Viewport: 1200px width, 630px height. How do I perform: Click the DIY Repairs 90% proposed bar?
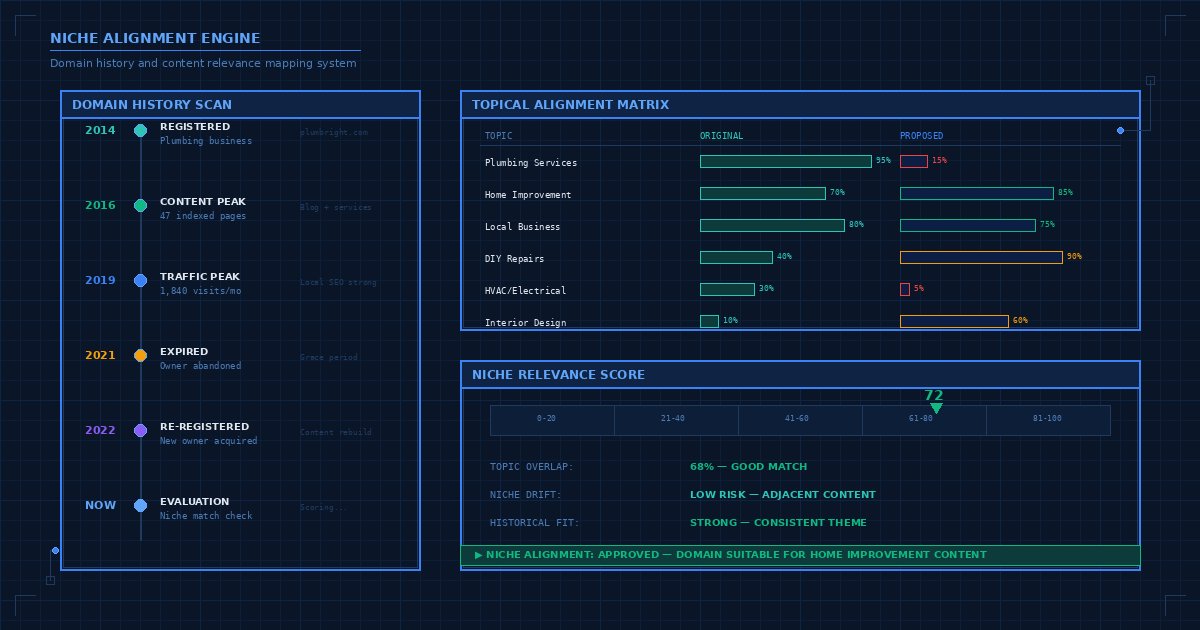point(981,257)
